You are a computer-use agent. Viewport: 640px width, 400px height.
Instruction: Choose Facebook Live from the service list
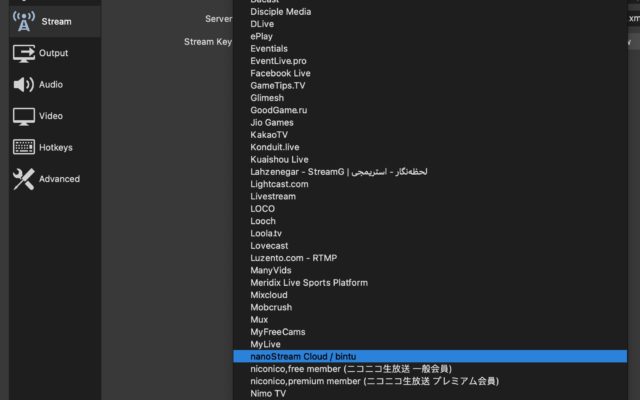pyautogui.click(x=280, y=73)
